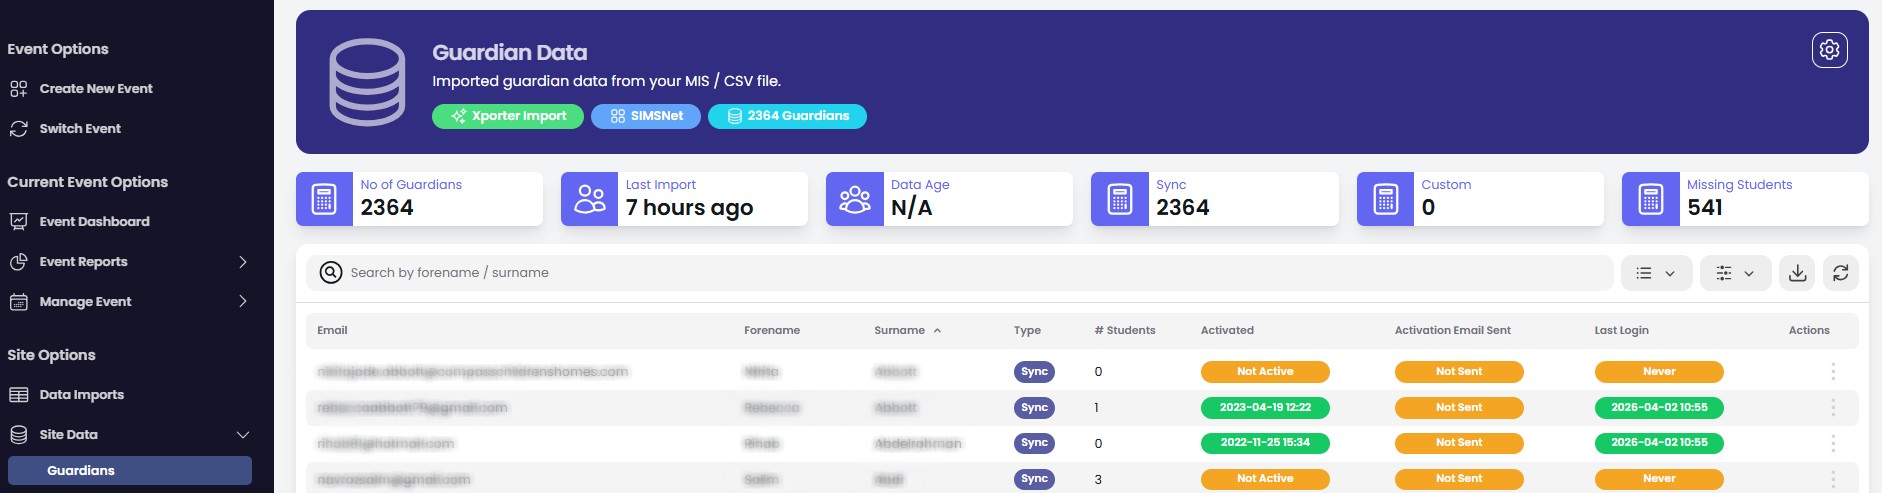The width and height of the screenshot is (1882, 493).
Task: Click the Activation Email Sent column header
Action: tap(1453, 330)
